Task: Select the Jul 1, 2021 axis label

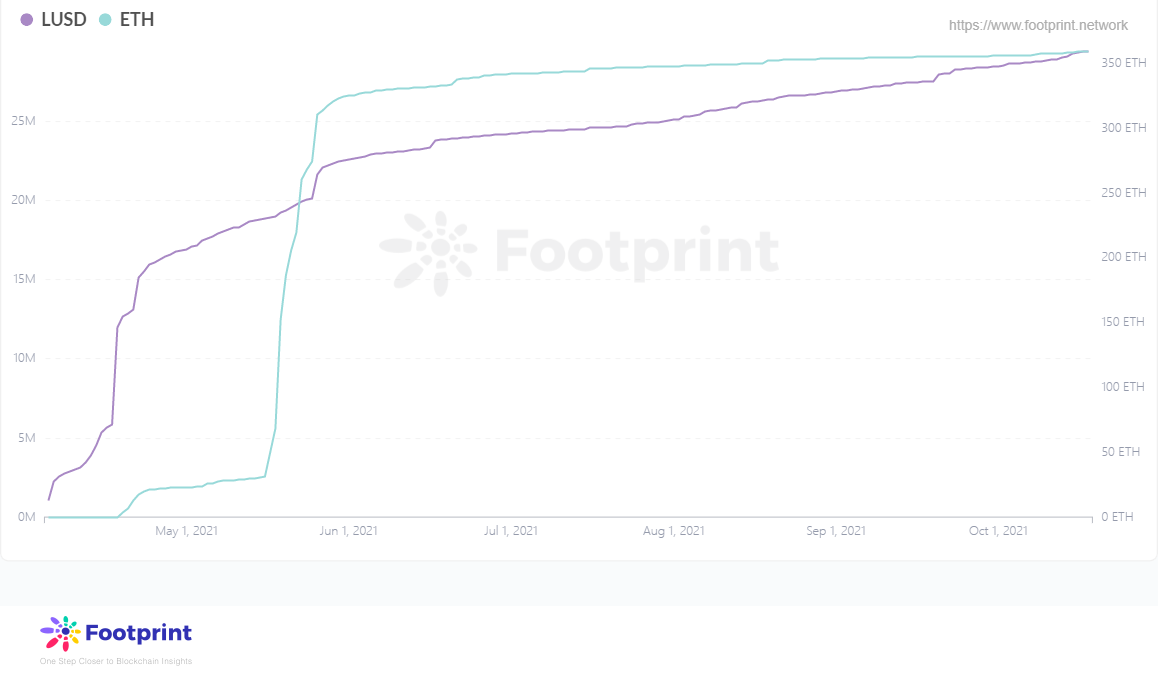Action: 510,530
